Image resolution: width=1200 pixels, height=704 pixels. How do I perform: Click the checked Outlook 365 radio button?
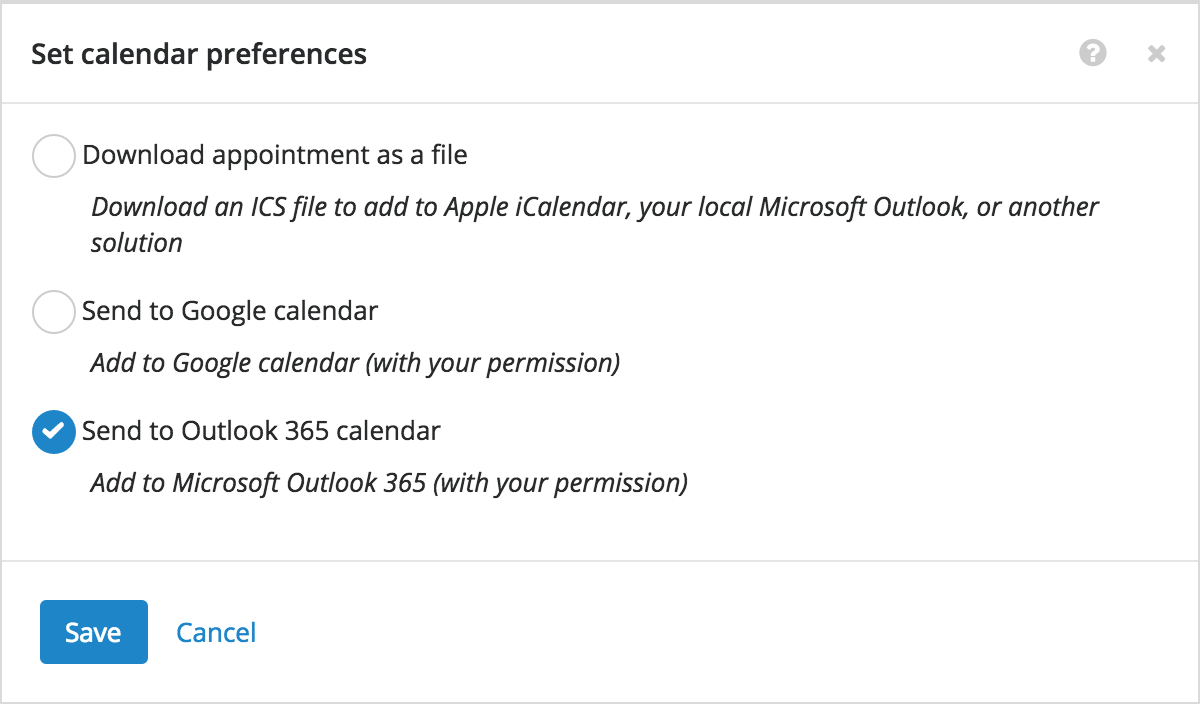[x=54, y=432]
